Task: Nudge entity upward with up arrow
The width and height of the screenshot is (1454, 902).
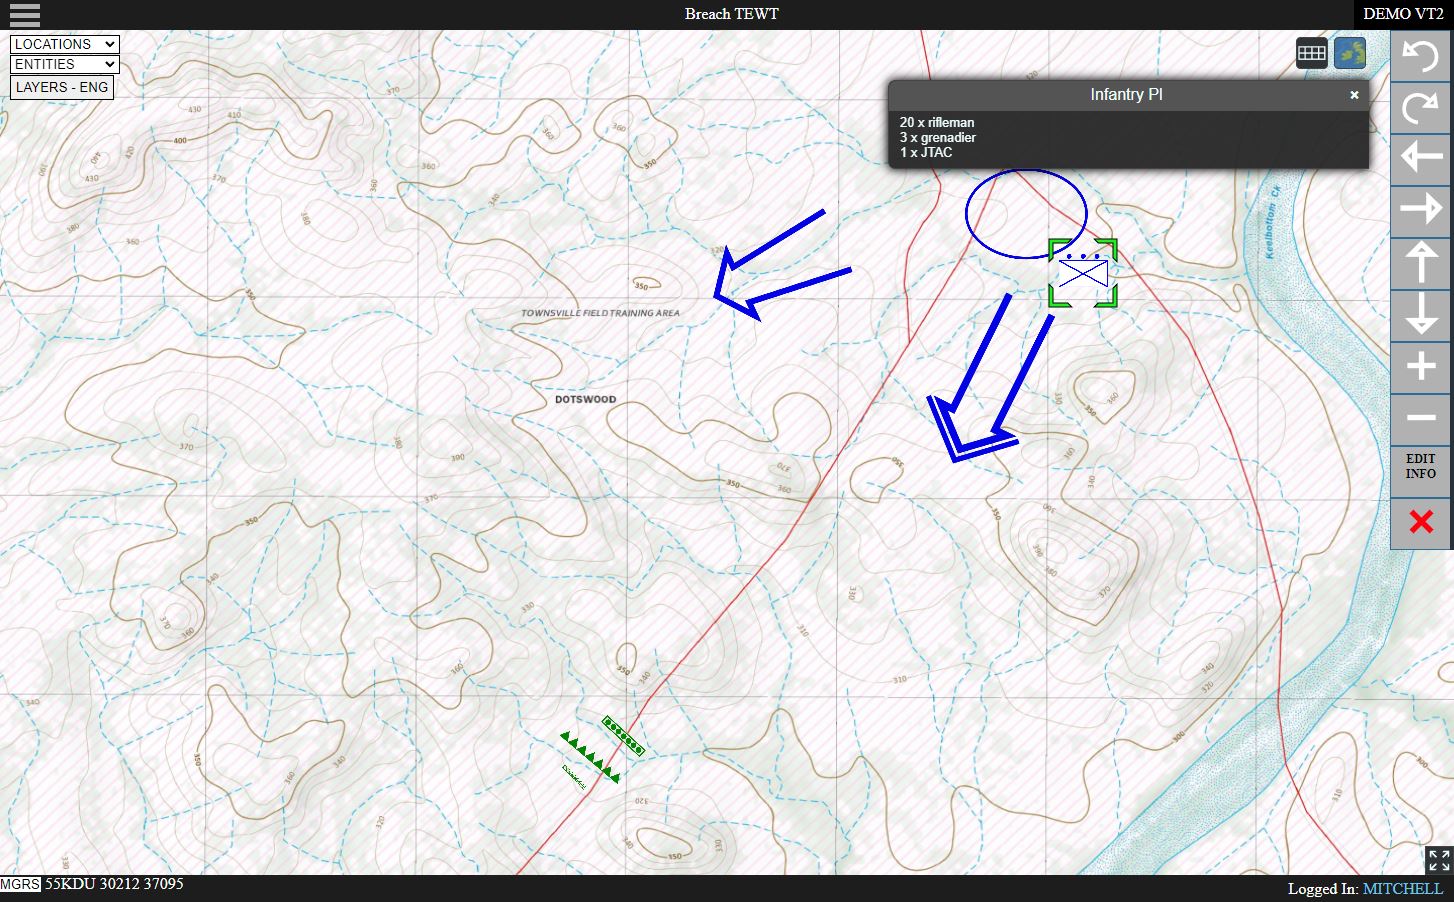Action: point(1420,263)
